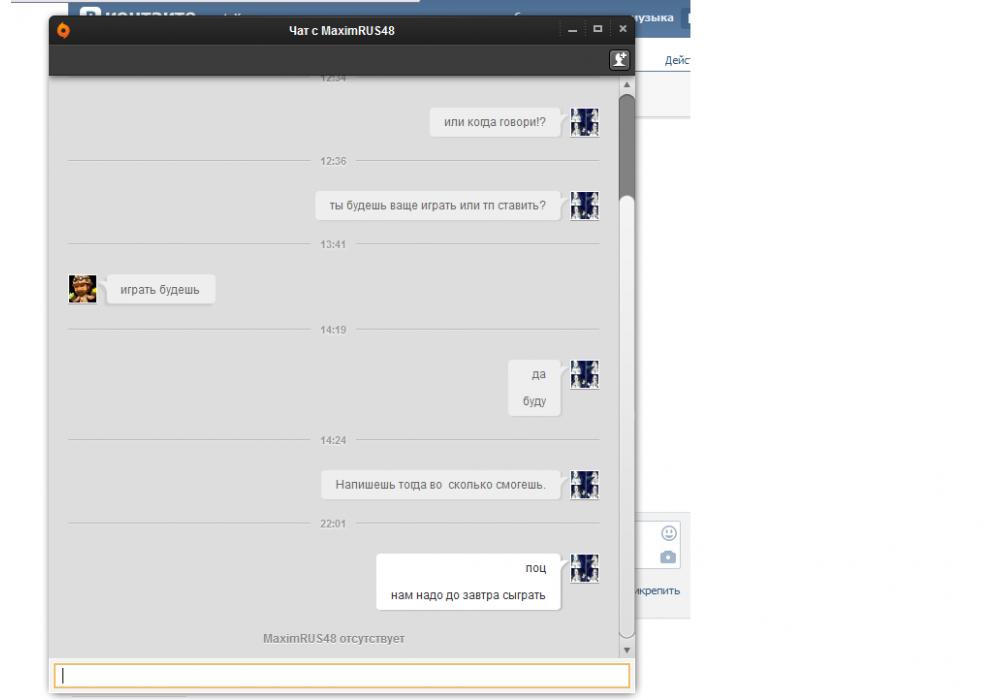
Task: Maximize the Origin chat window
Action: coord(598,29)
